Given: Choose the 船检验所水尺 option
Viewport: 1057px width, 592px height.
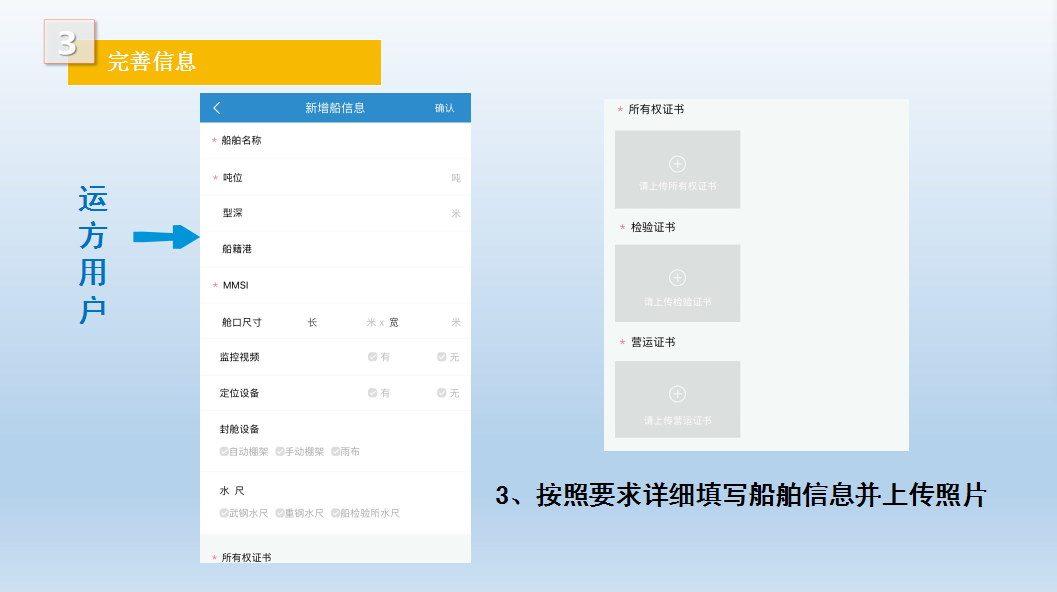Looking at the screenshot, I should point(336,513).
